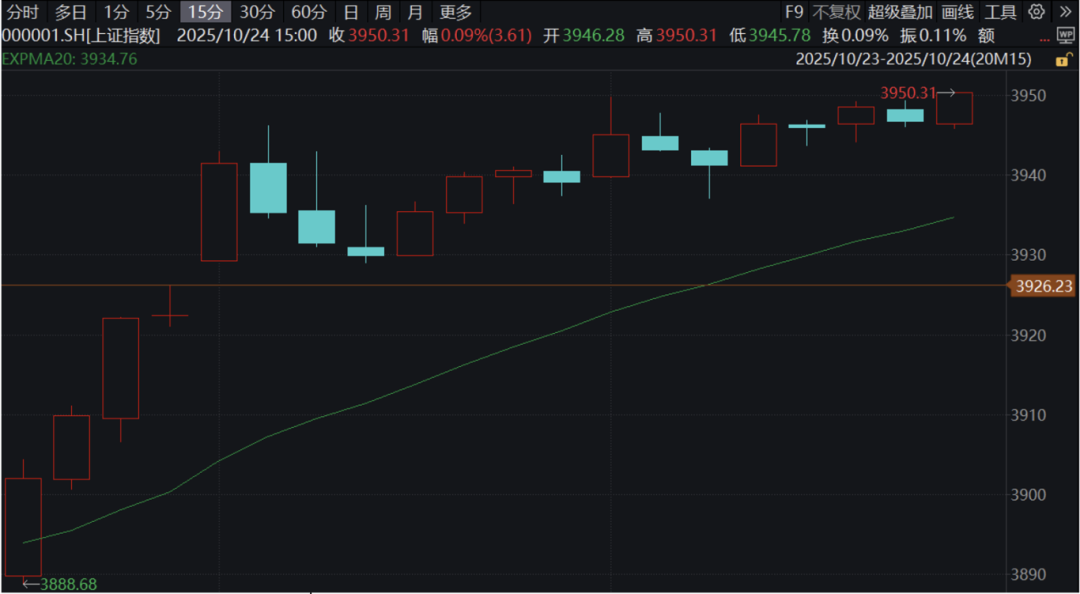Select the 多日 multi-day tab
Viewport: 1080px width, 594px height.
point(71,12)
